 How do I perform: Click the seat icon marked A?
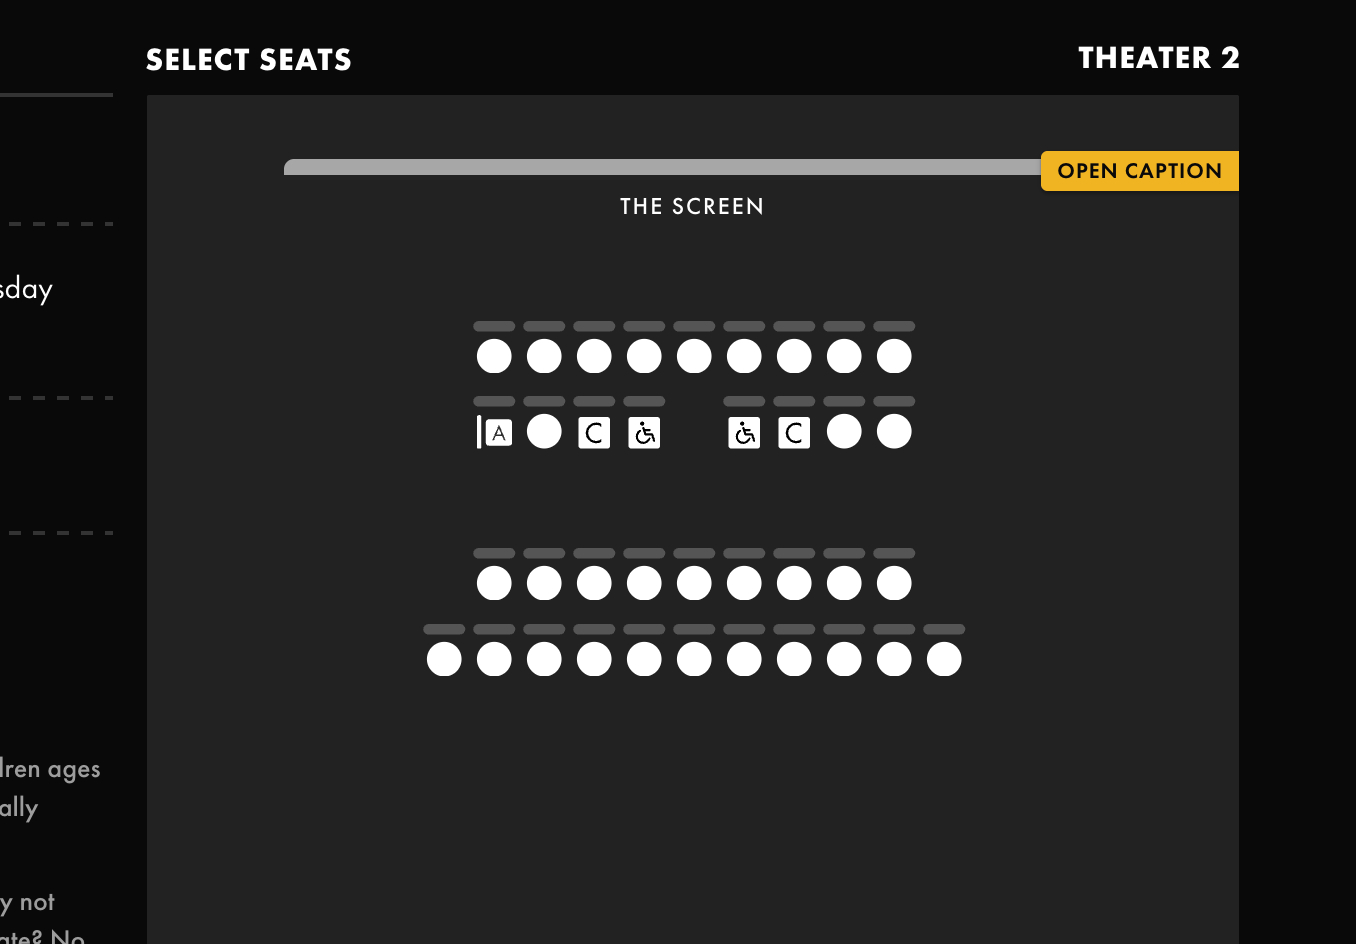497,433
